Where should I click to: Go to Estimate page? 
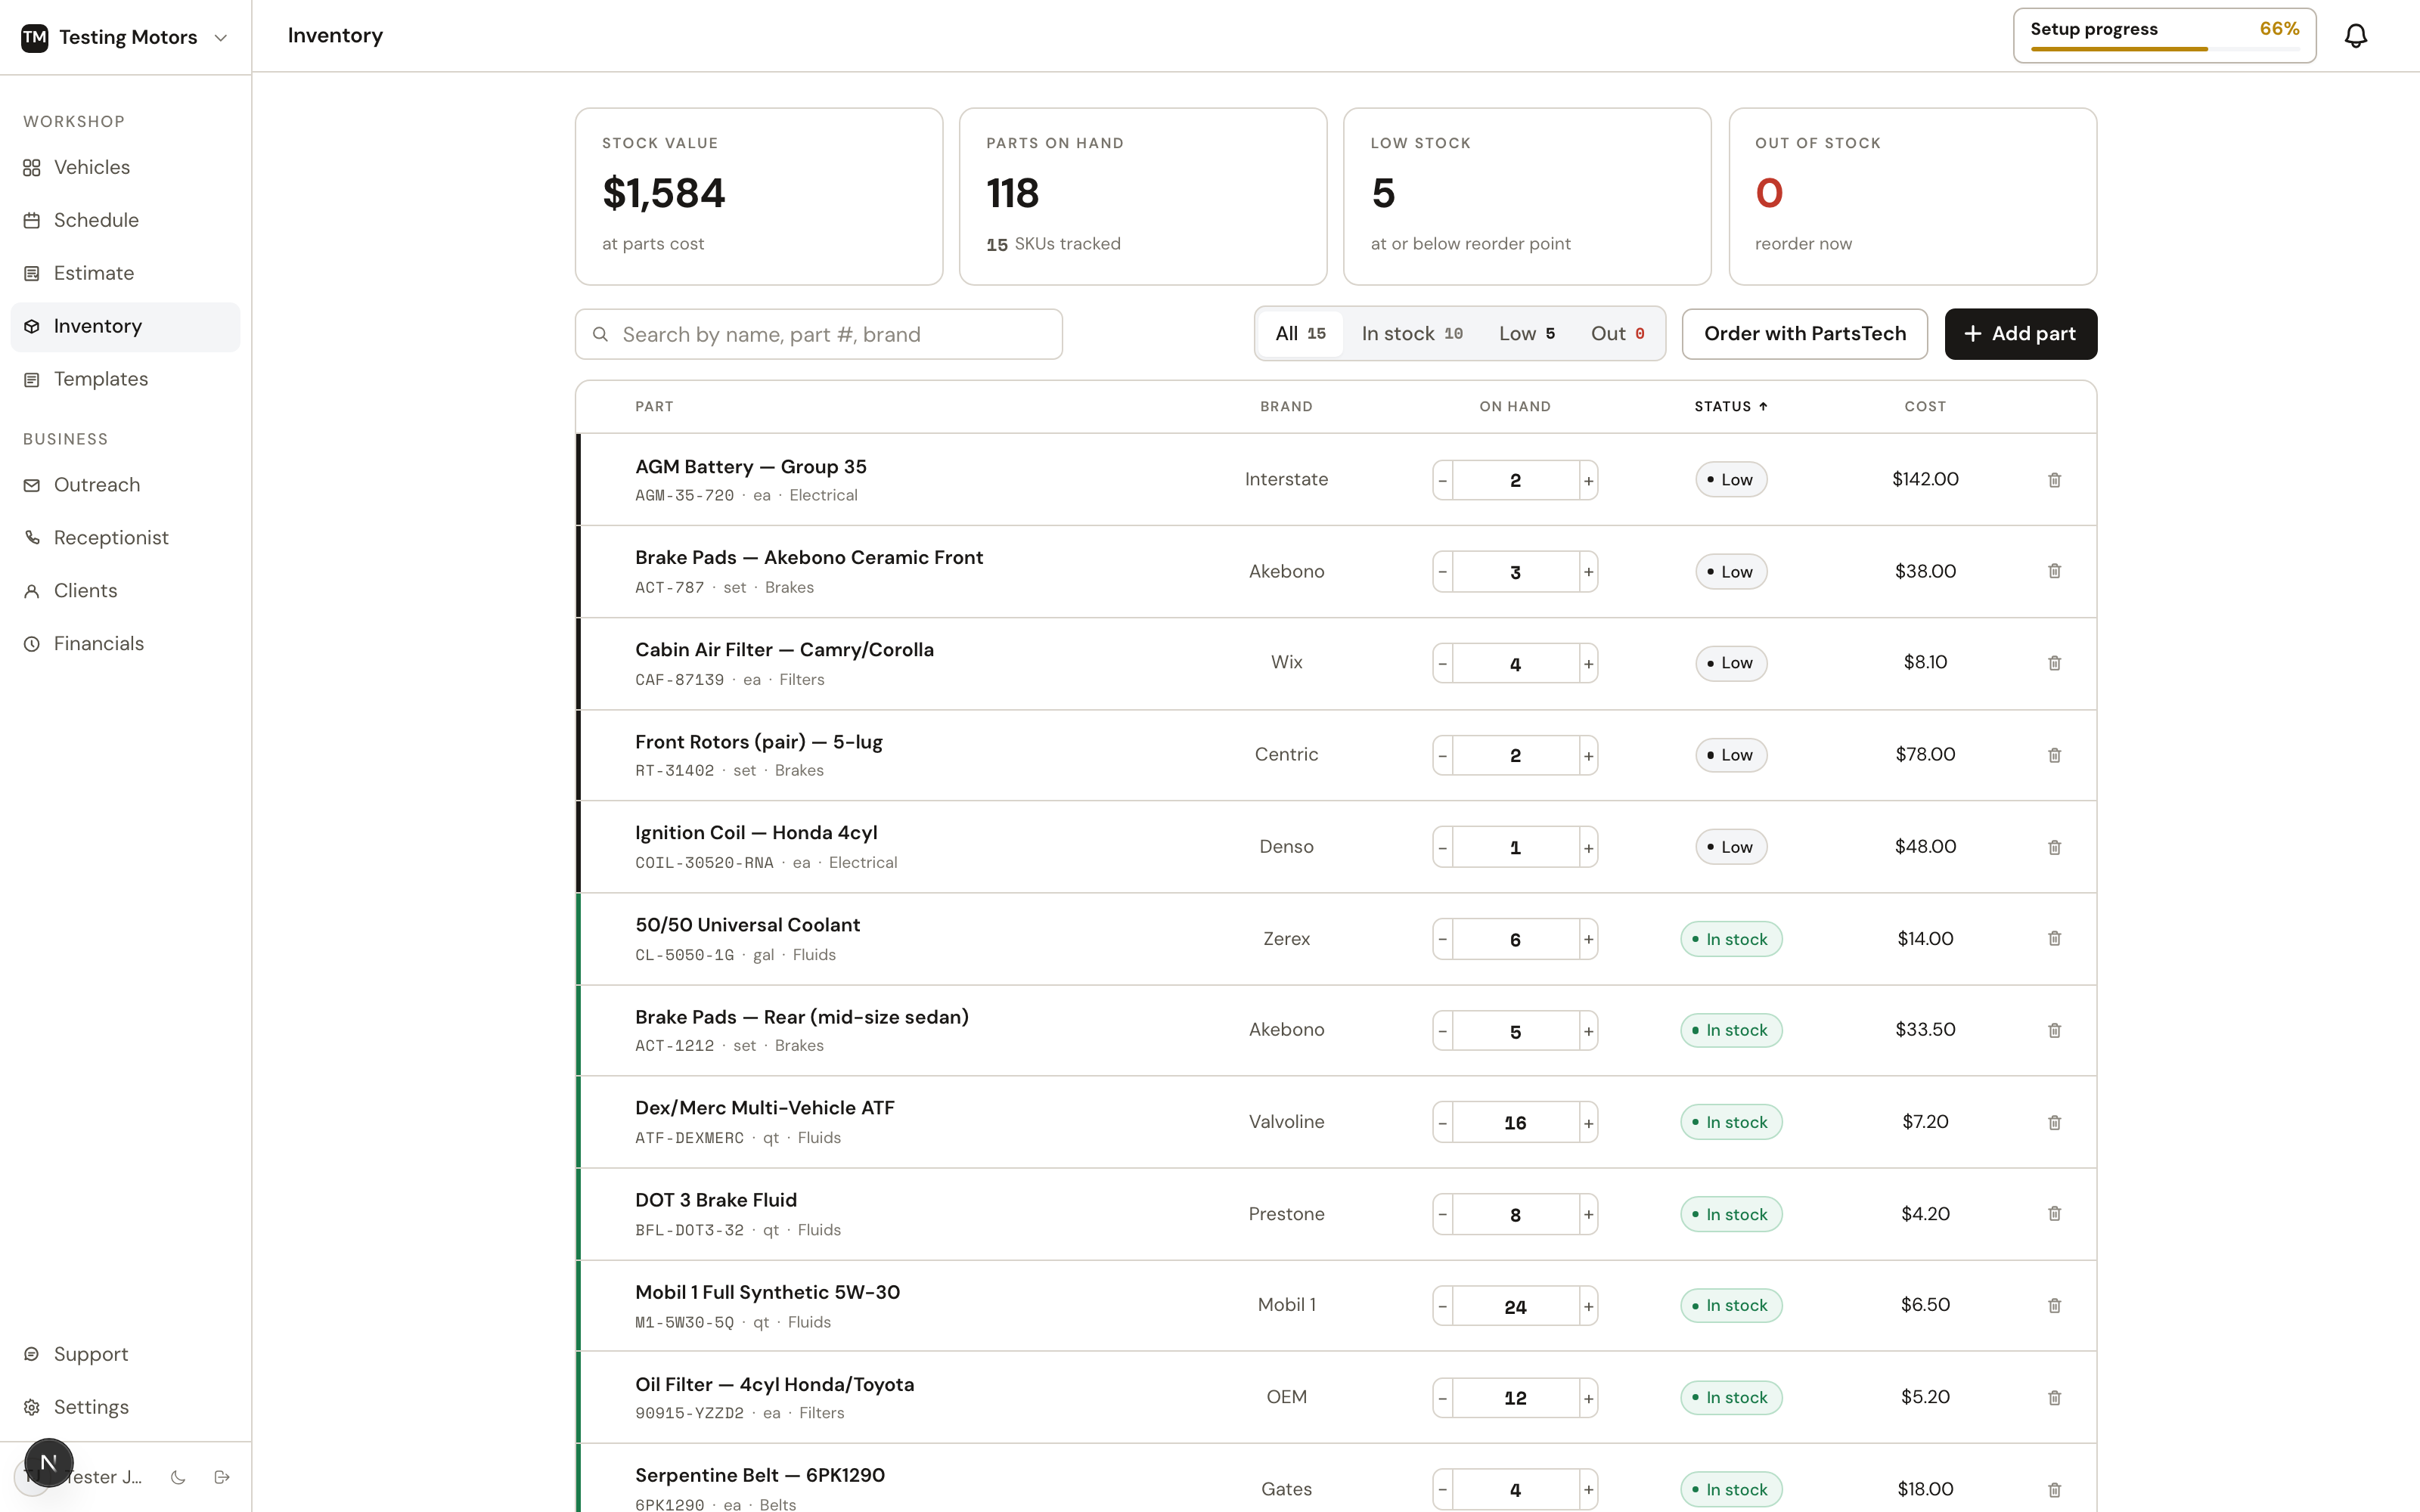(x=125, y=273)
